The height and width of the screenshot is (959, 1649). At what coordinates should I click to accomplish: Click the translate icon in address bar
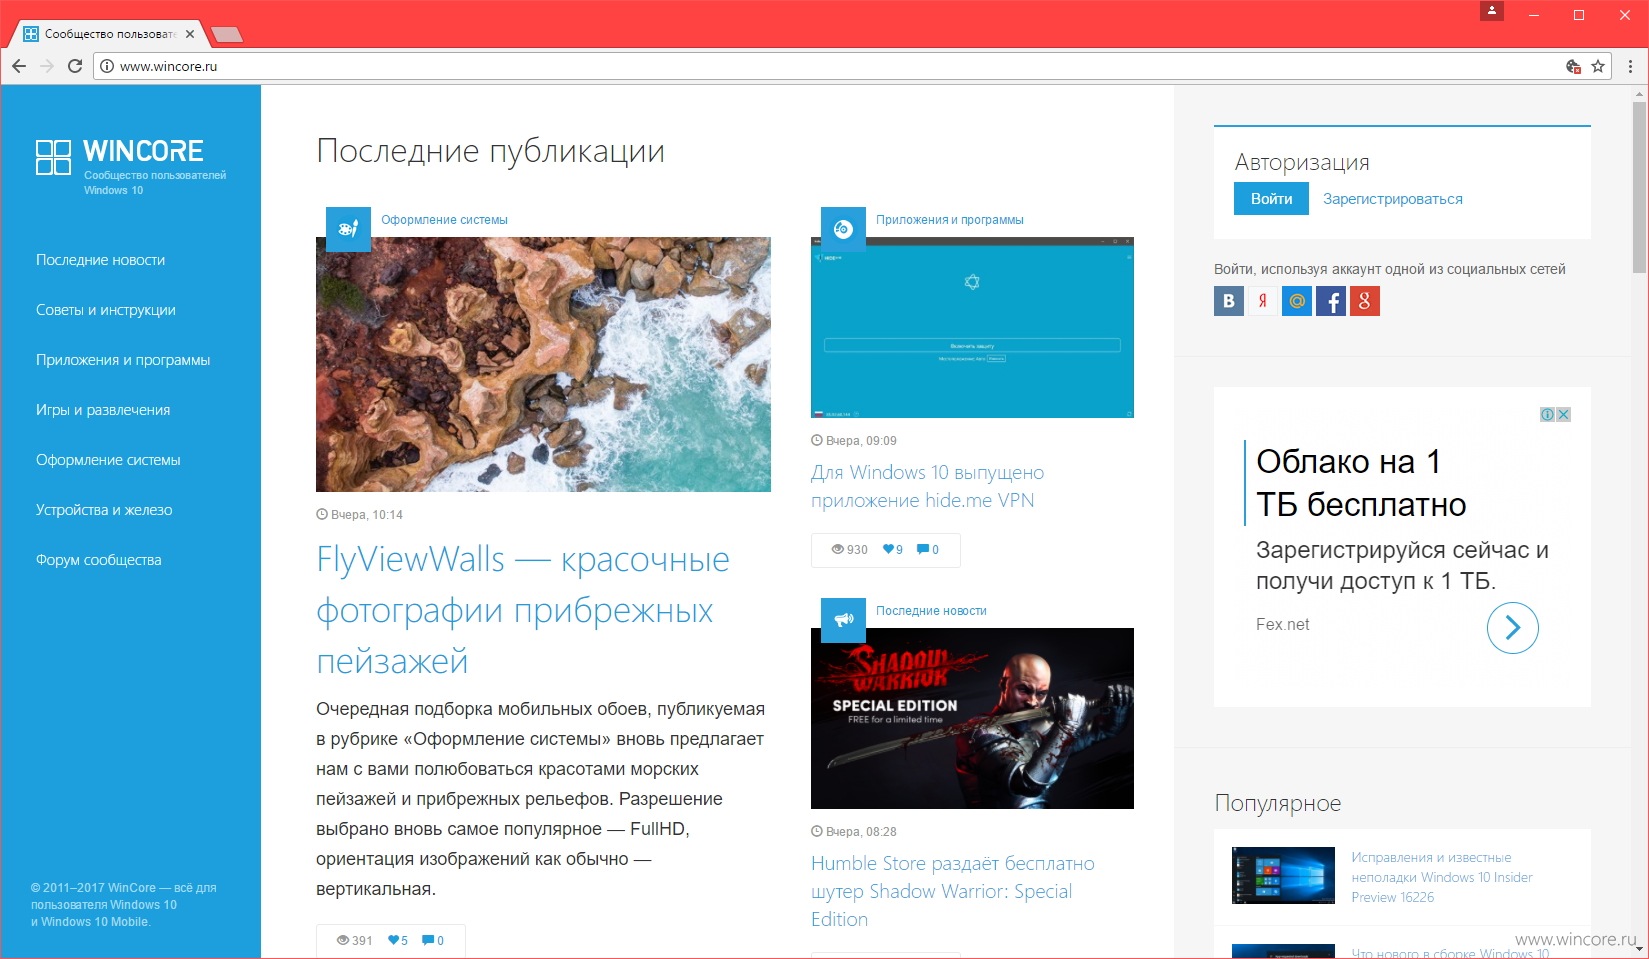pos(1573,66)
